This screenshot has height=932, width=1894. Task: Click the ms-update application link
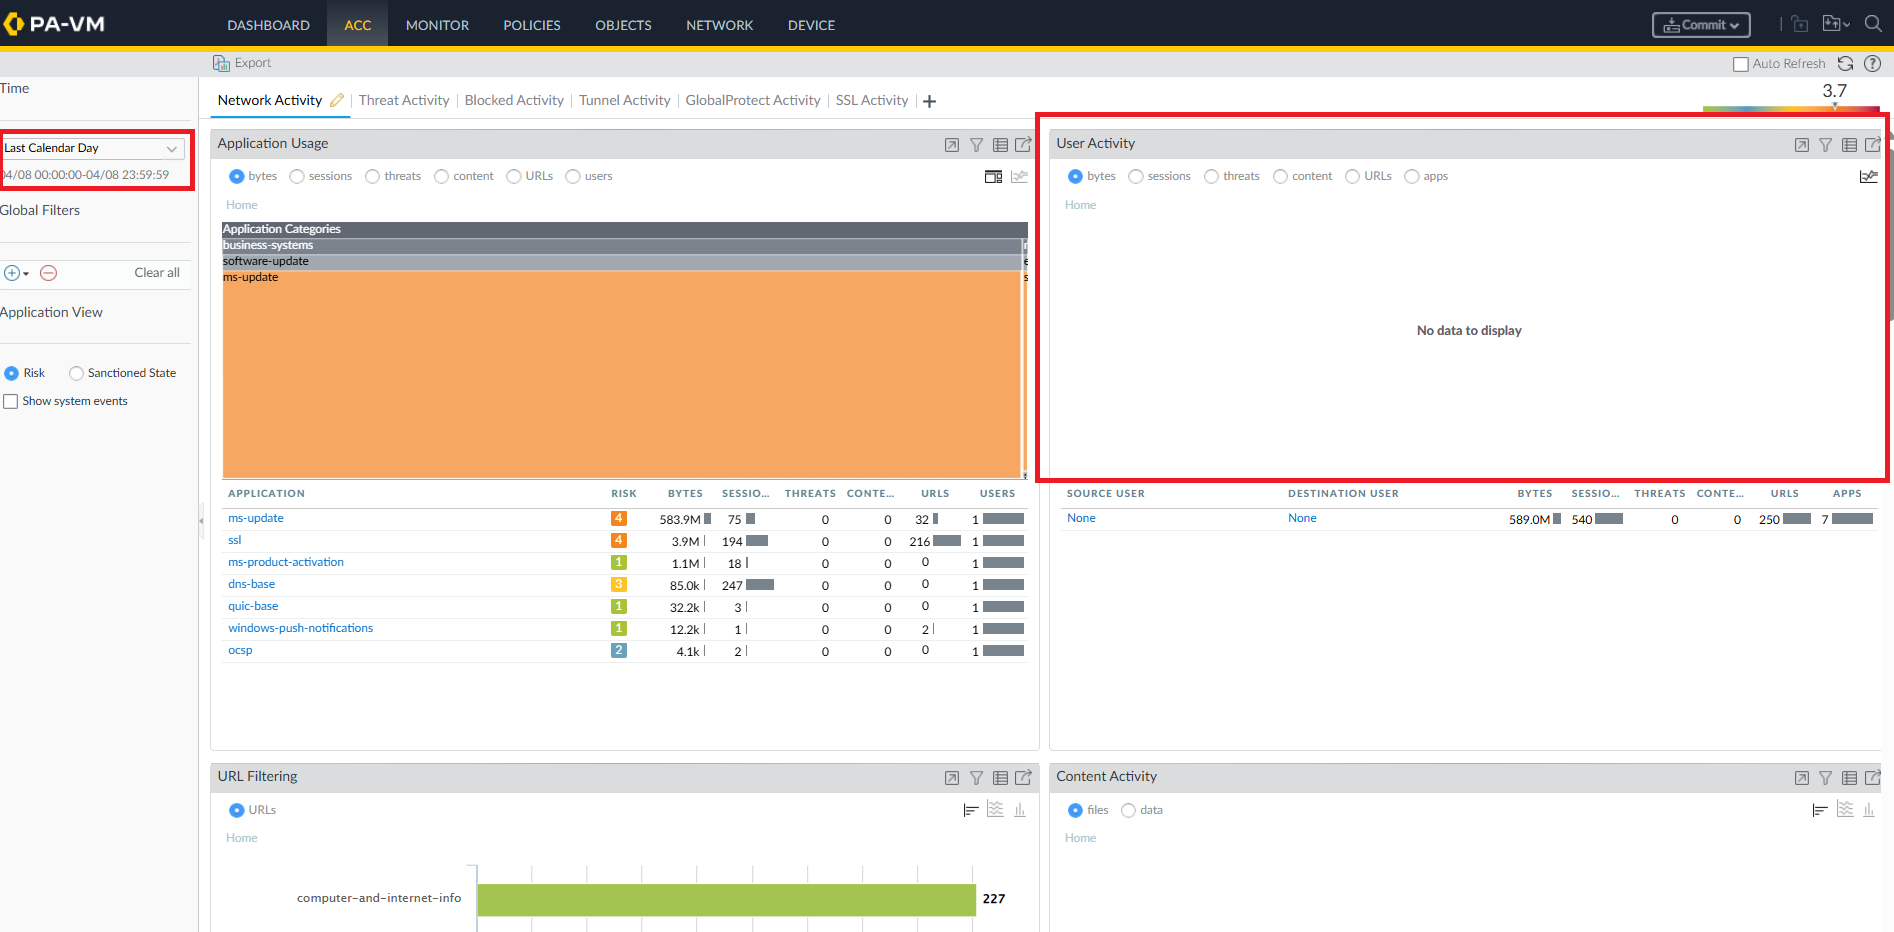click(256, 518)
